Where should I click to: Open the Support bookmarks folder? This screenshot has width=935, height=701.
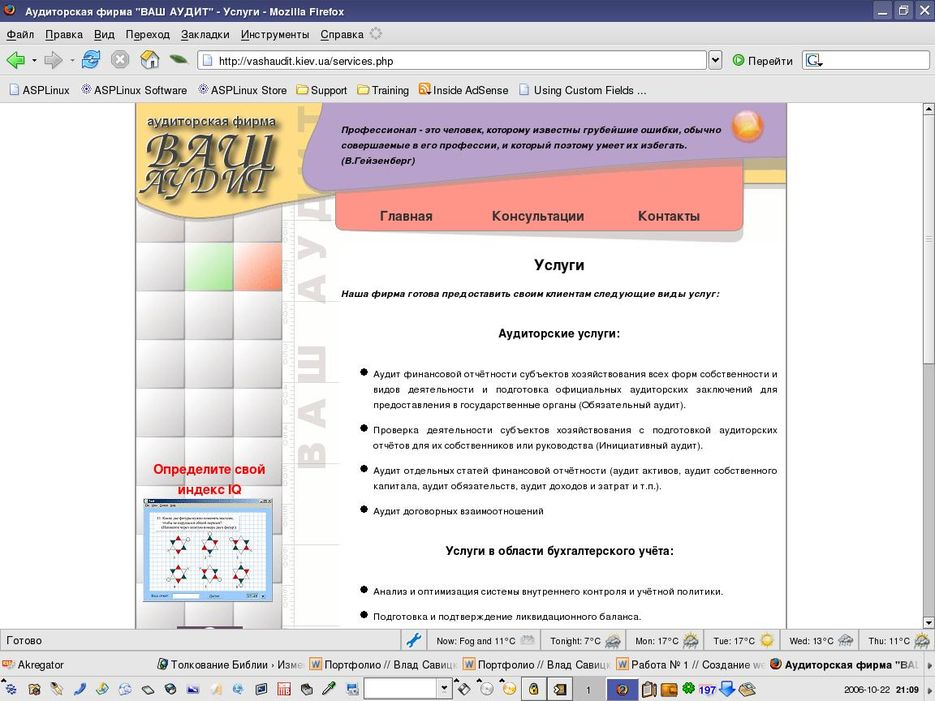321,90
